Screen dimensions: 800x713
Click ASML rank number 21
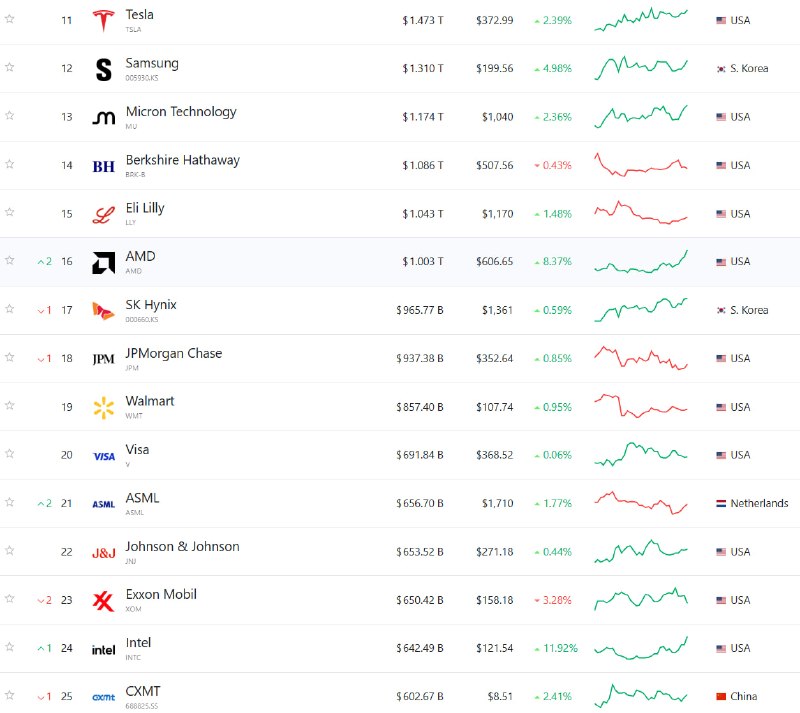coord(67,503)
